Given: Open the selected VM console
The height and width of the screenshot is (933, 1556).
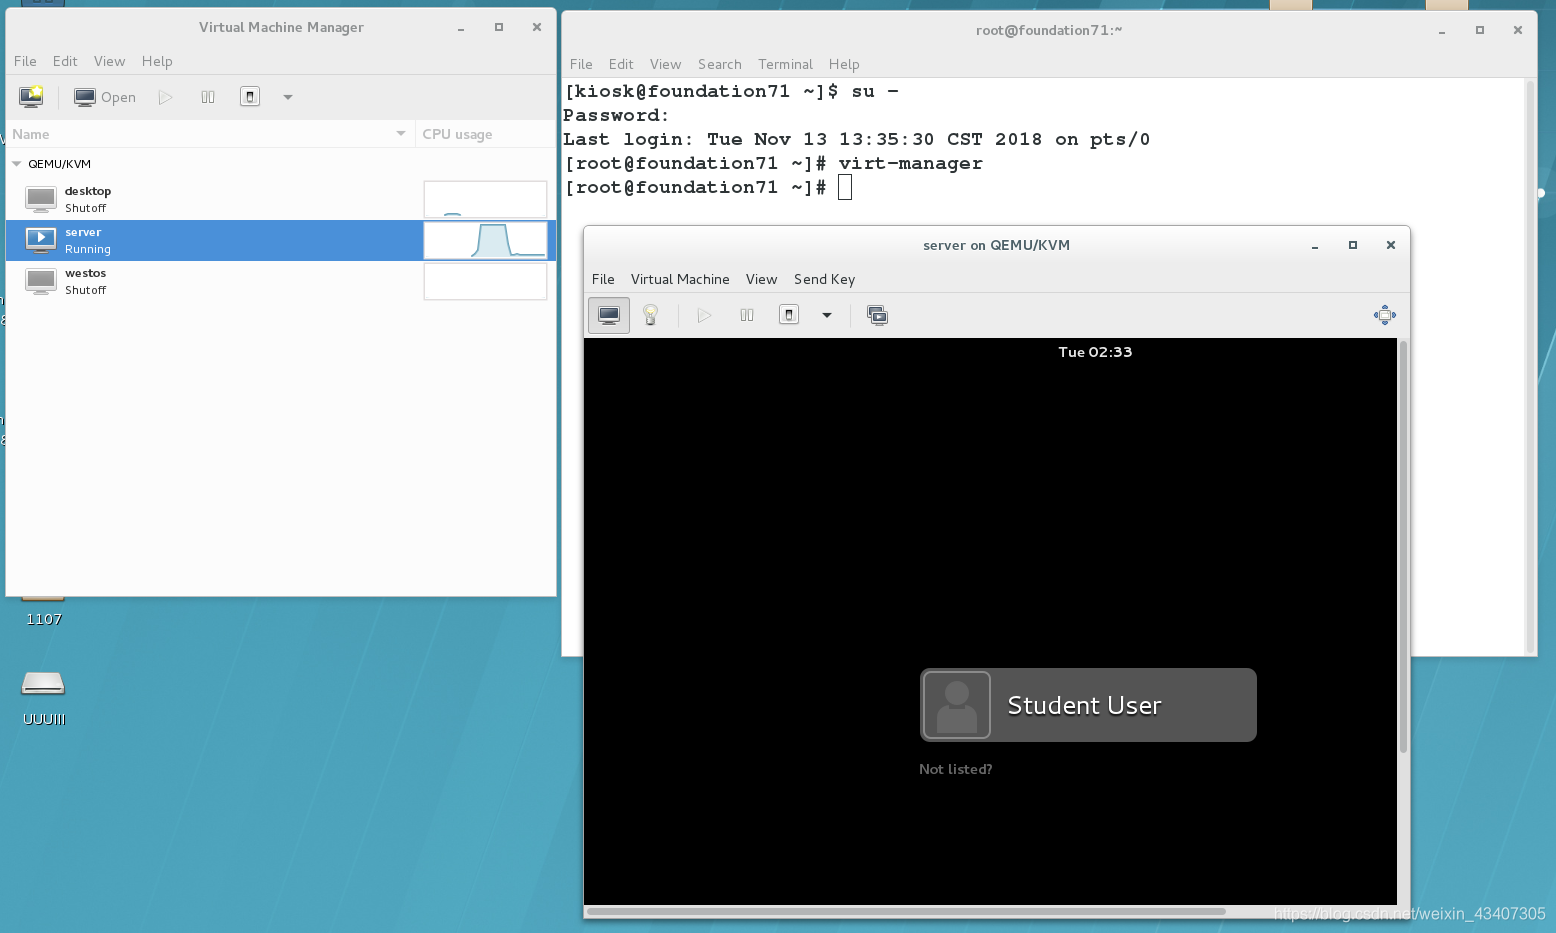Looking at the screenshot, I should (105, 97).
